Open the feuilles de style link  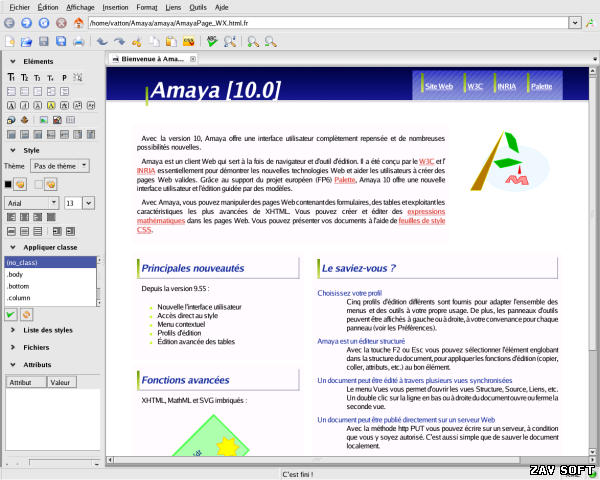click(x=422, y=220)
